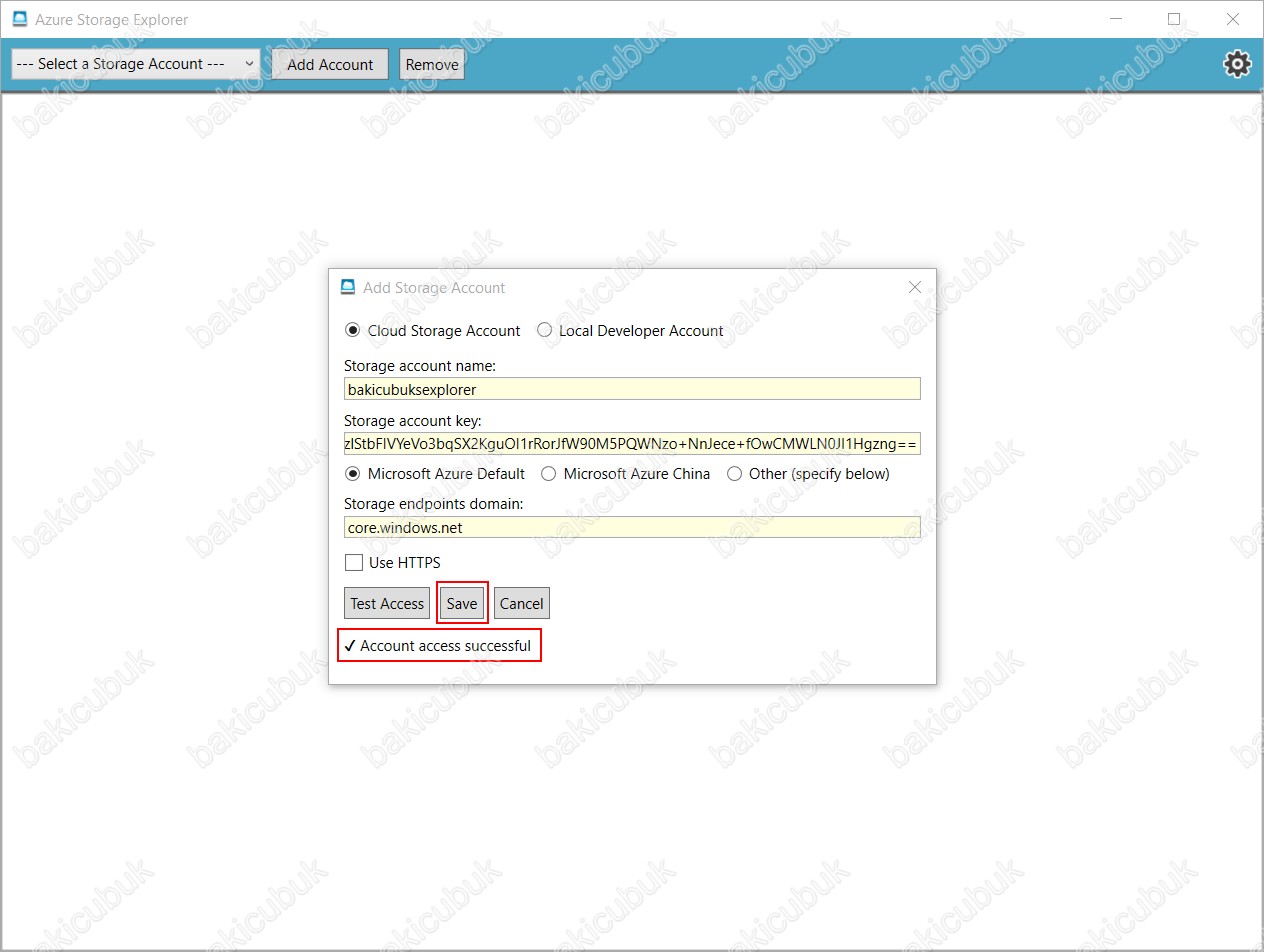This screenshot has width=1264, height=952.
Task: Click the Account access successful message
Action: 438,646
